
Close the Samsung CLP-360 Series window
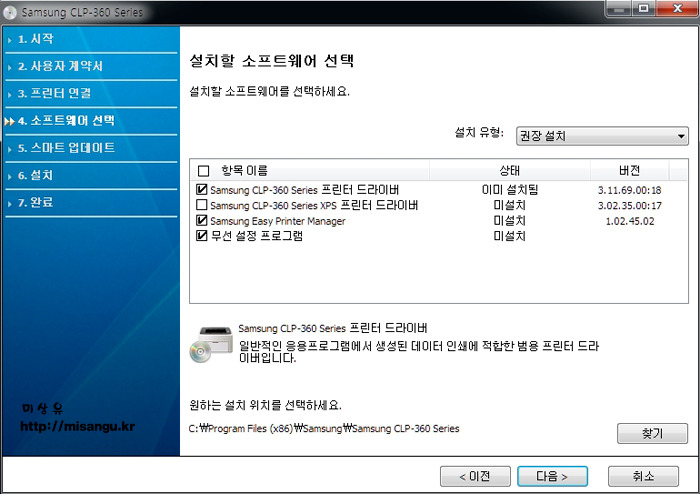point(677,8)
